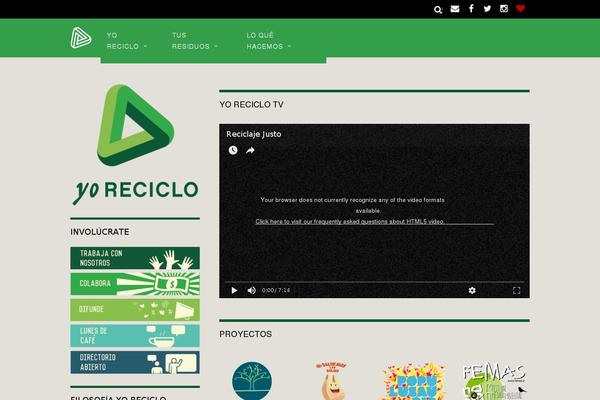Open the colorful Populusaurio project thumbnail
The image size is (600, 400).
click(414, 381)
